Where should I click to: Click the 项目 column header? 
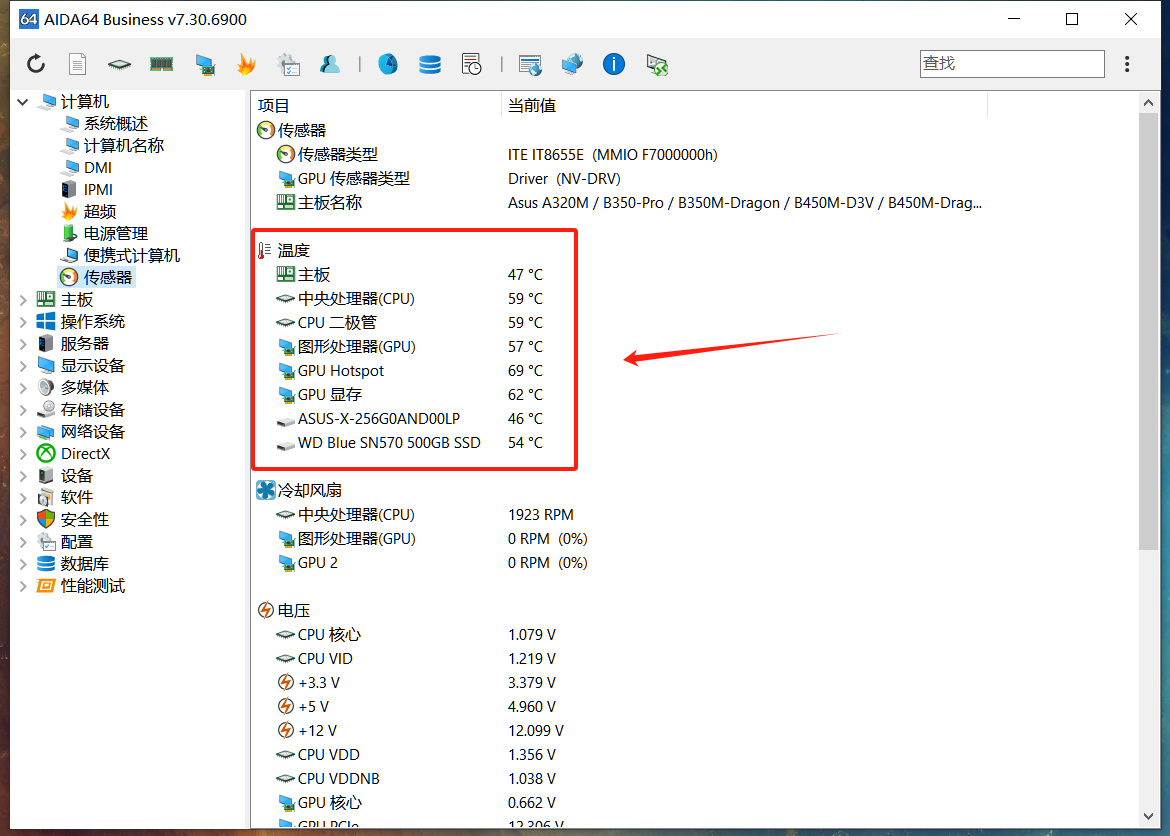(376, 105)
